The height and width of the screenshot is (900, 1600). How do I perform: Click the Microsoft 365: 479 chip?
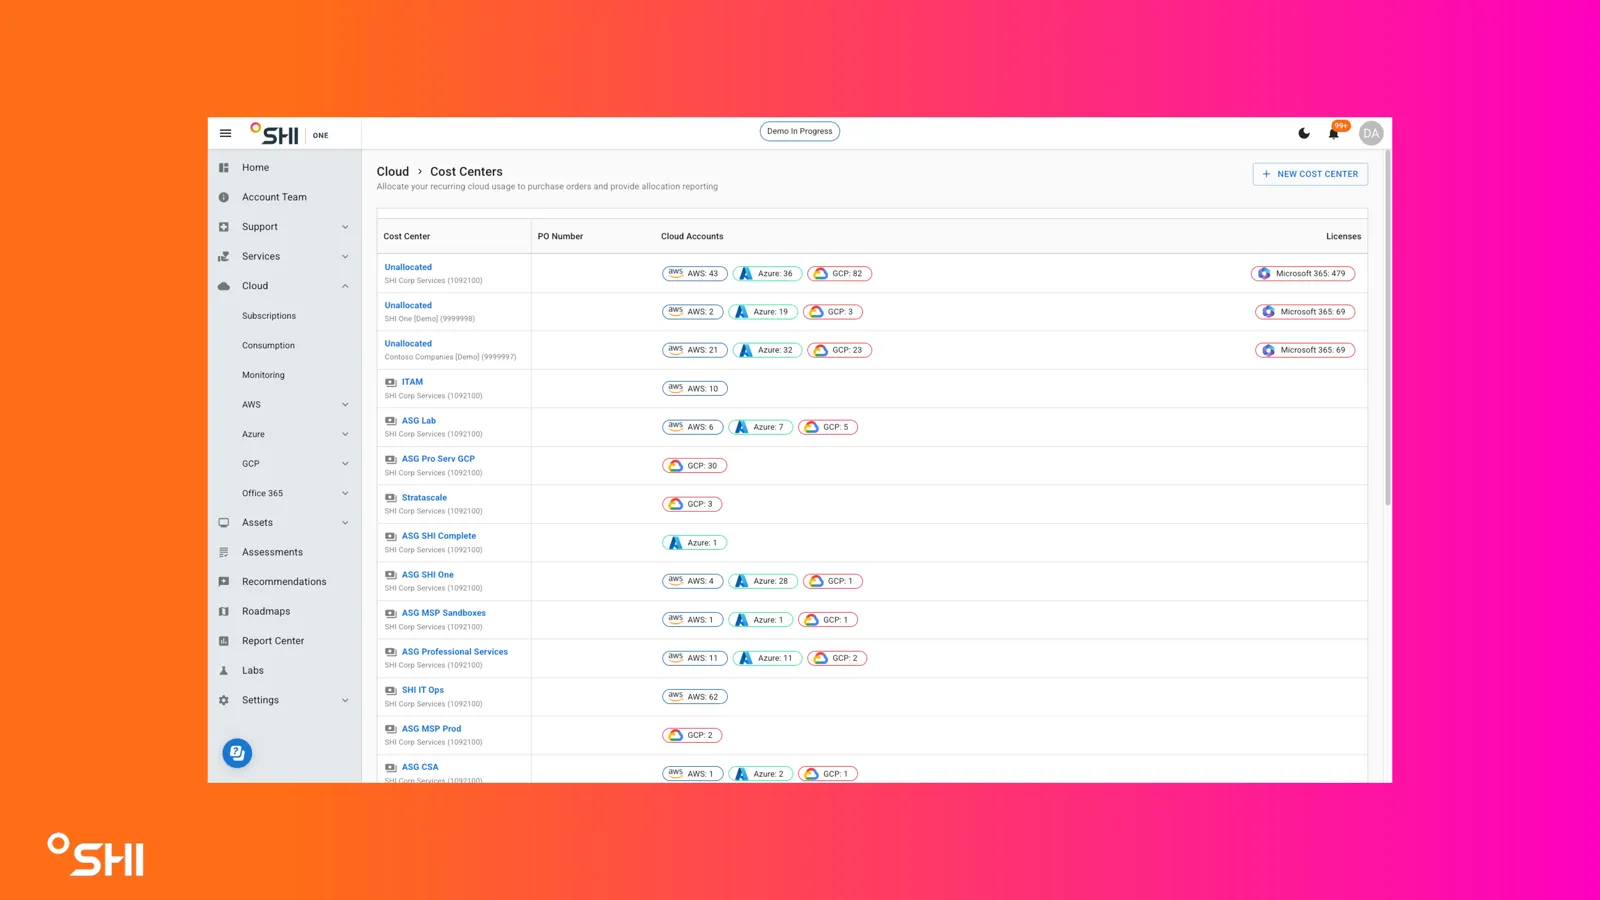click(x=1303, y=273)
